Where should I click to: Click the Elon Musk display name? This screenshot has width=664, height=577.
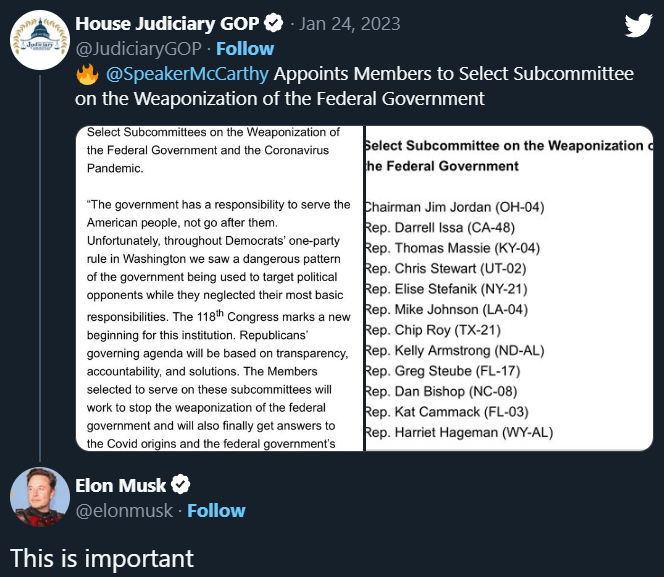tap(120, 486)
